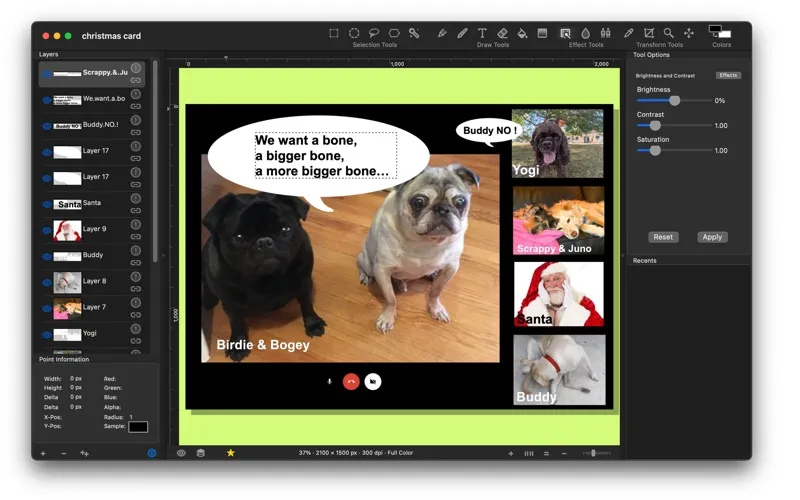
Task: Toggle visibility of Layer 7
Action: 46,308
